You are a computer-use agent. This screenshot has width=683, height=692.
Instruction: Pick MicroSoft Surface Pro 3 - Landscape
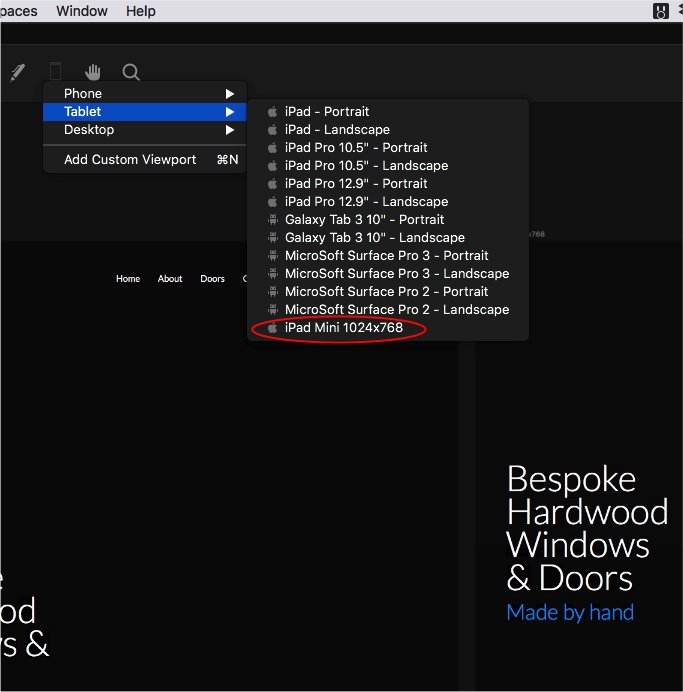tap(396, 274)
